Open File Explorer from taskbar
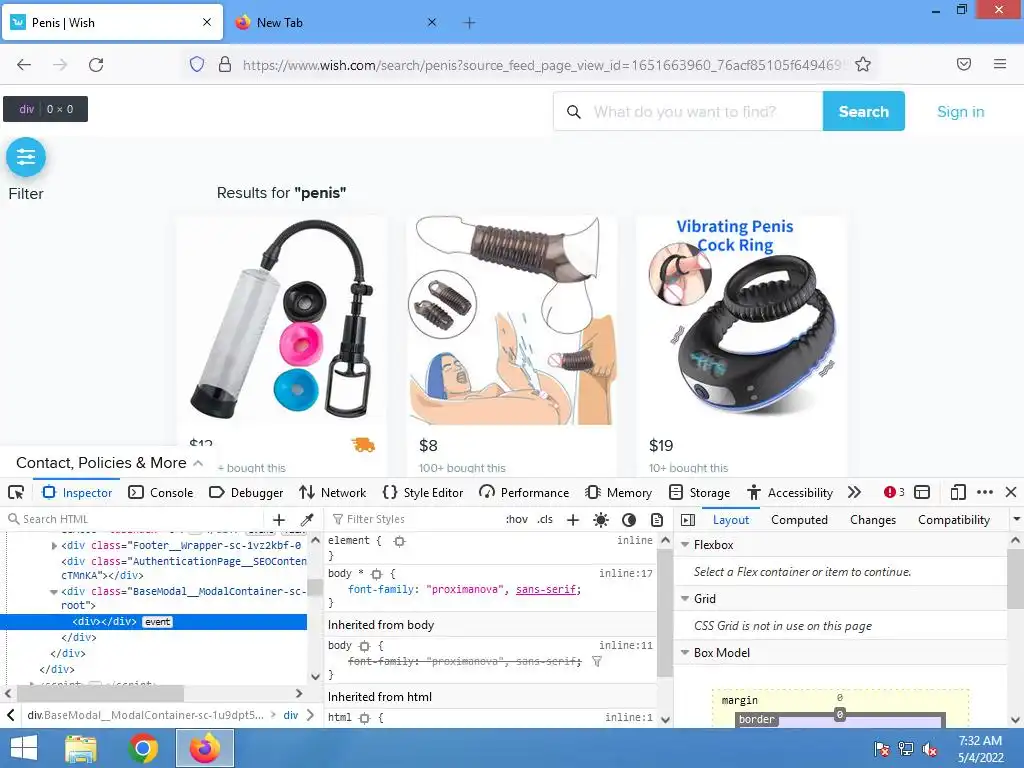The image size is (1024, 768). click(x=81, y=748)
